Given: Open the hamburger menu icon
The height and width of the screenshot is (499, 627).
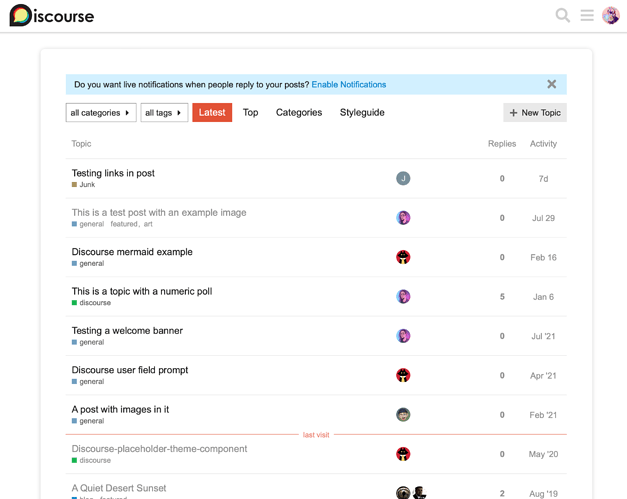Looking at the screenshot, I should point(587,16).
